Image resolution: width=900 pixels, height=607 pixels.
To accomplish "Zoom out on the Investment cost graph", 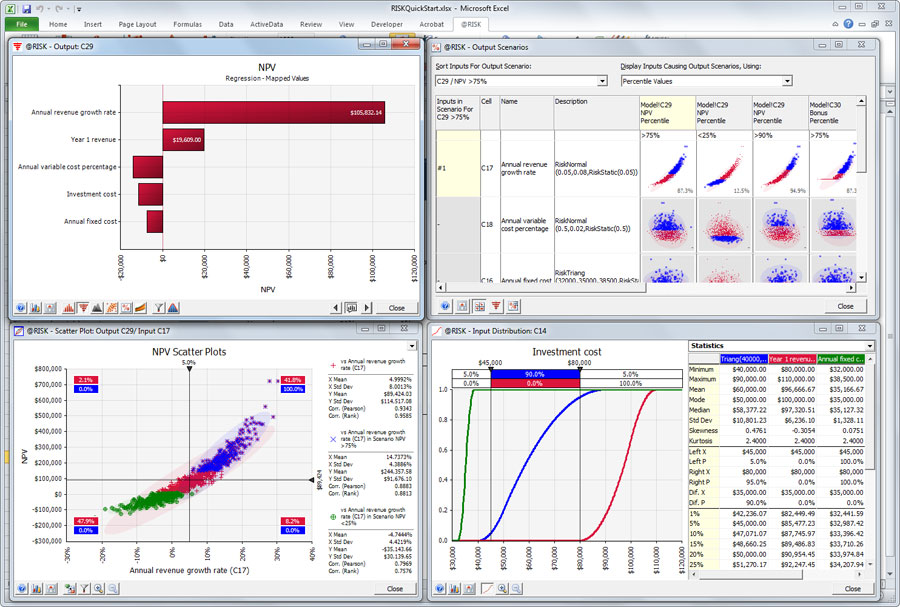I will click(517, 589).
